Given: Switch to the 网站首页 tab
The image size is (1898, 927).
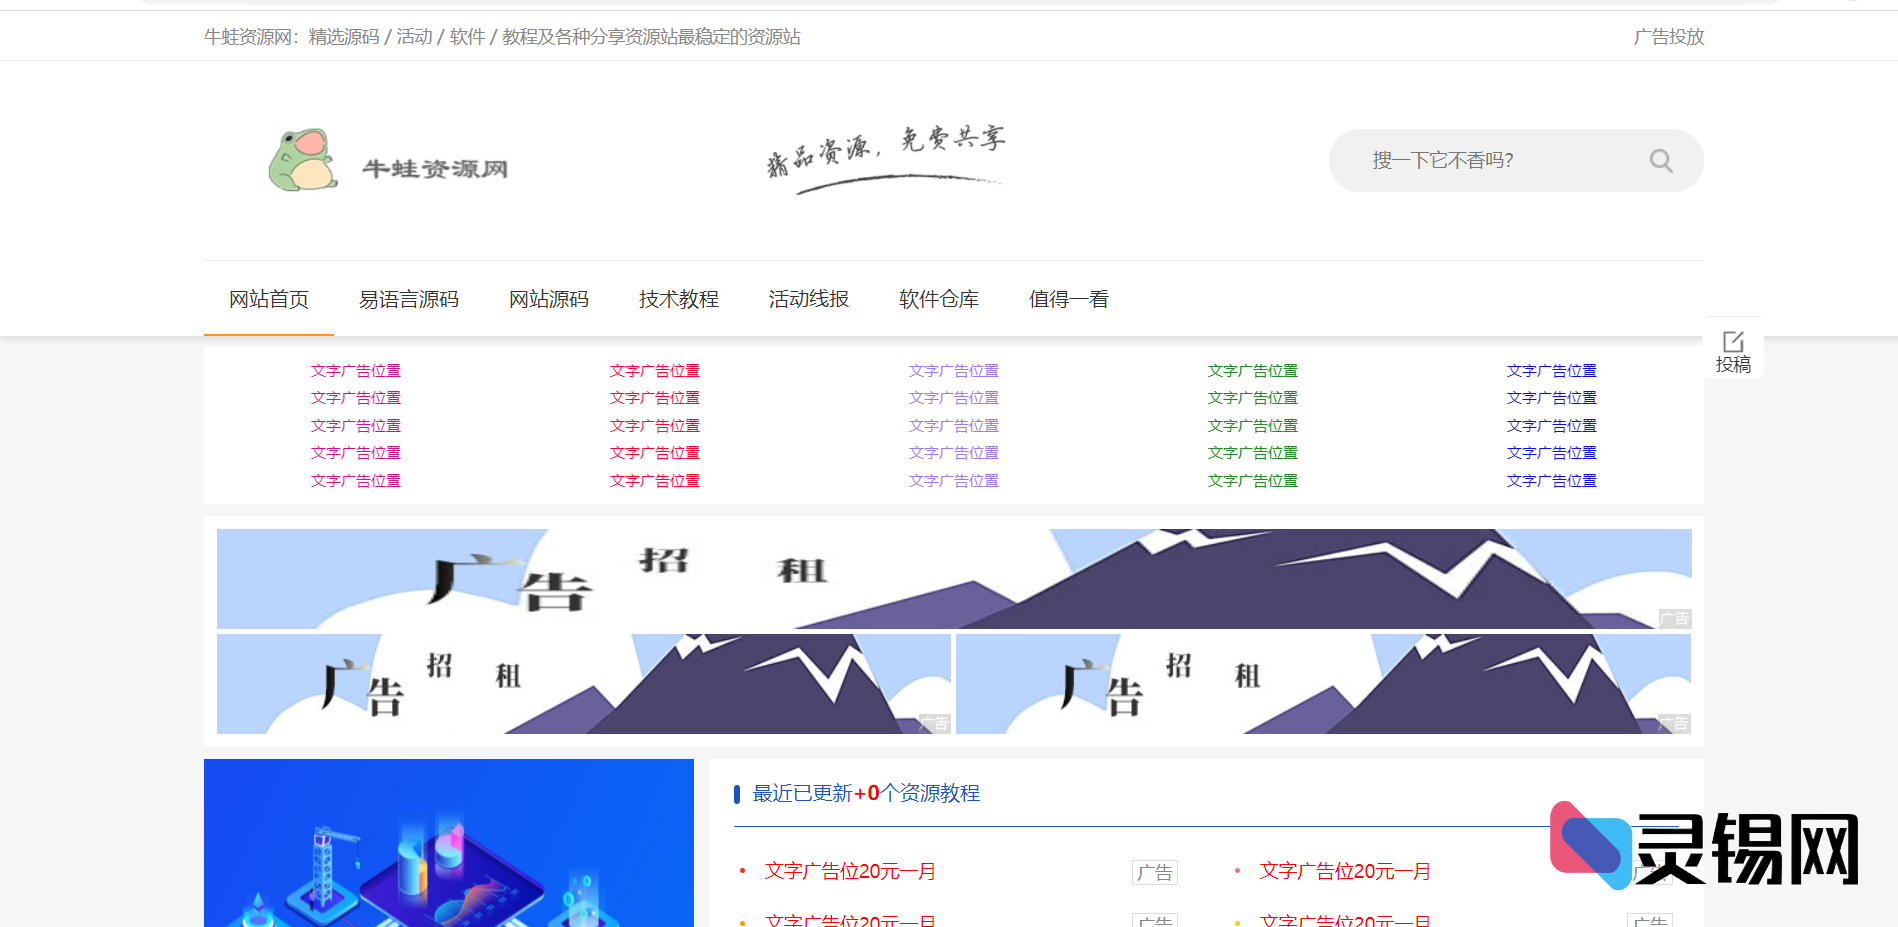Looking at the screenshot, I should tap(267, 299).
